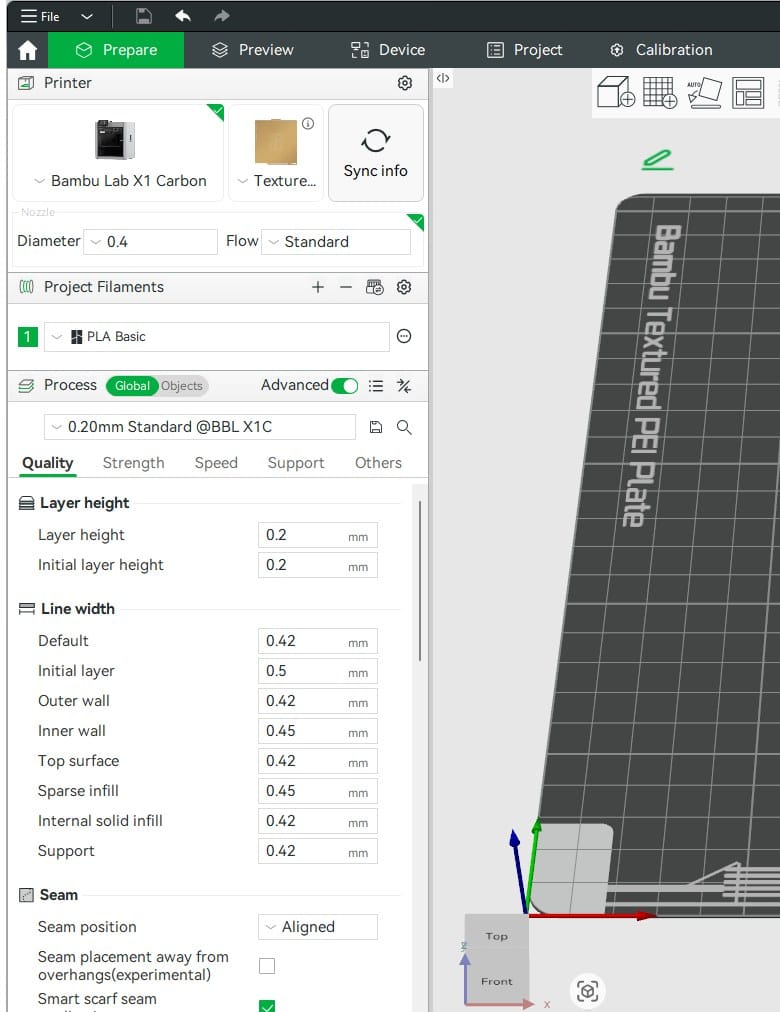This screenshot has height=1012, width=780.
Task: Click the green plate name edit icon
Action: click(657, 160)
